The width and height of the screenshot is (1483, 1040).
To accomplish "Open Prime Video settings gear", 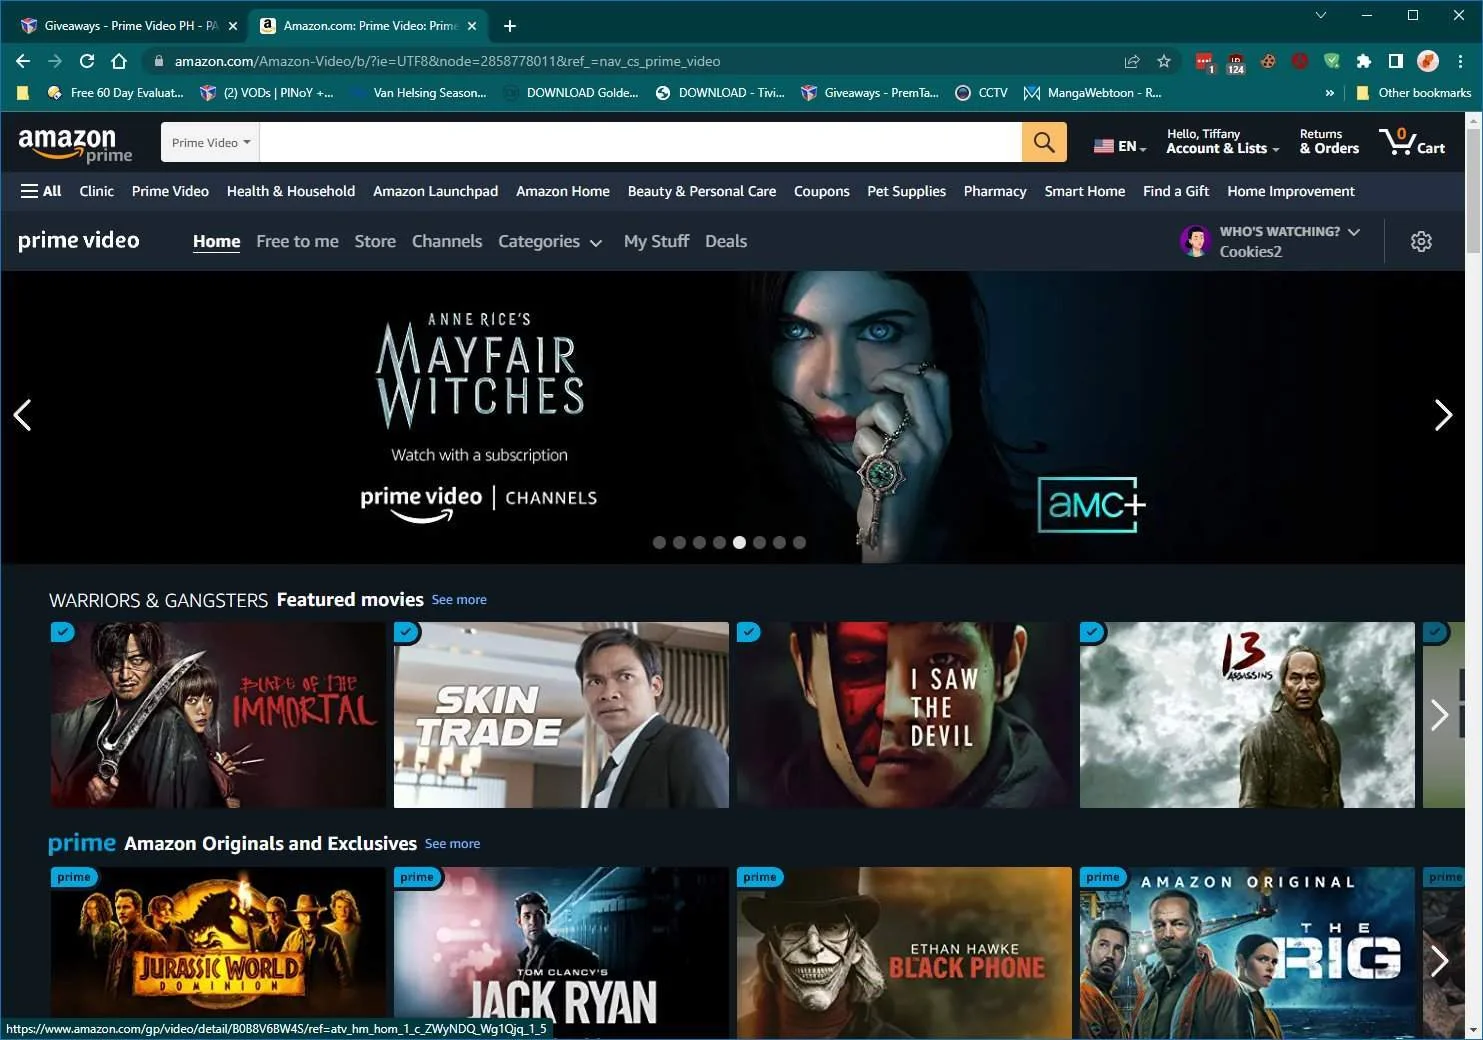I will [1421, 241].
